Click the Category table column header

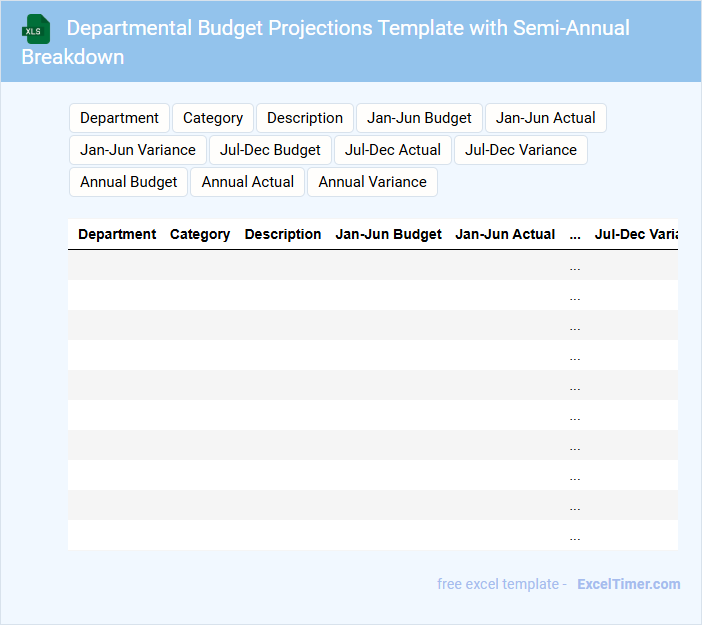coord(200,234)
